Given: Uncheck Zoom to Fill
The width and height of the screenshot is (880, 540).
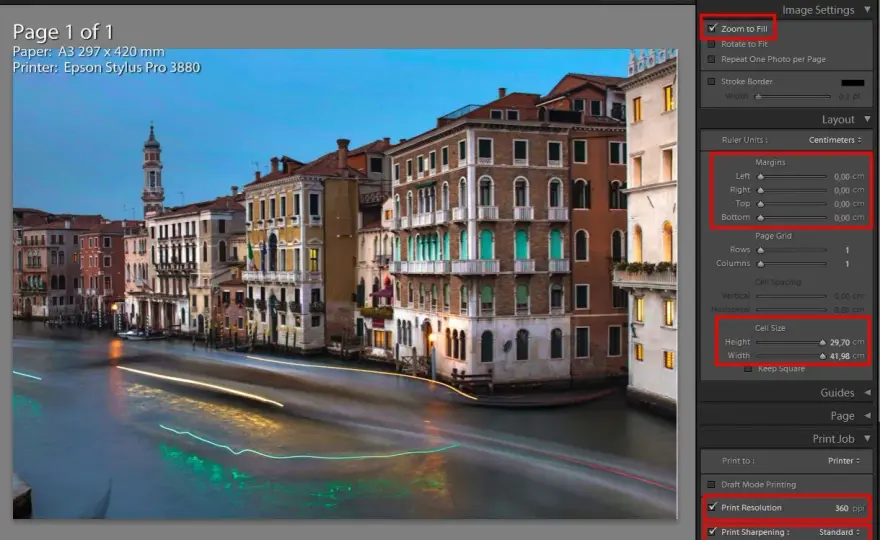Looking at the screenshot, I should pos(712,28).
